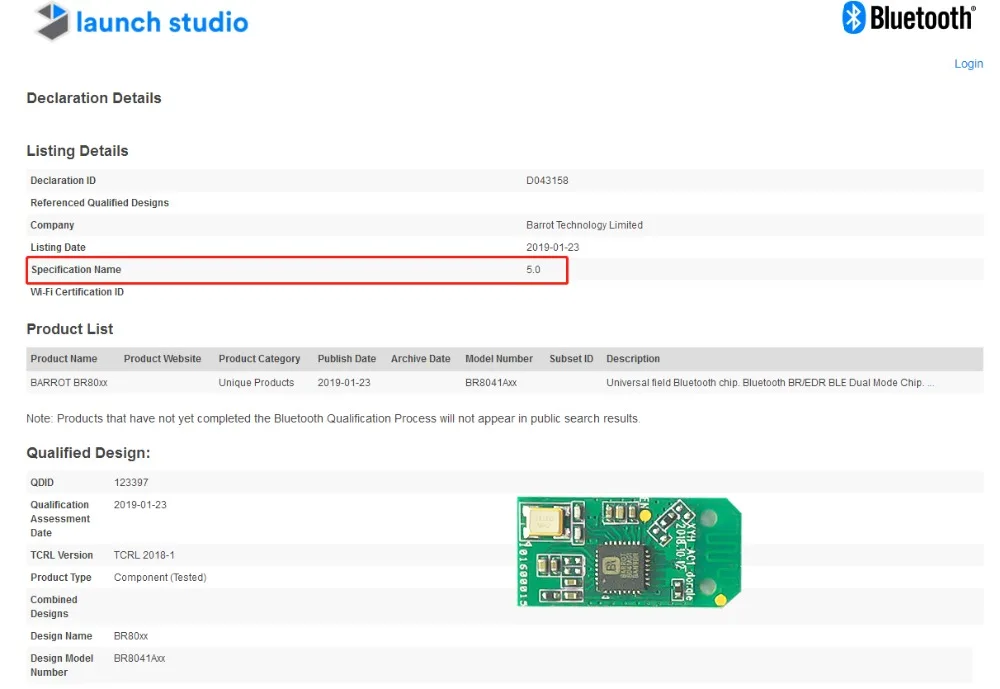Image resolution: width=1000 pixels, height=689 pixels.
Task: Click the truncated product description text
Action: tap(770, 383)
